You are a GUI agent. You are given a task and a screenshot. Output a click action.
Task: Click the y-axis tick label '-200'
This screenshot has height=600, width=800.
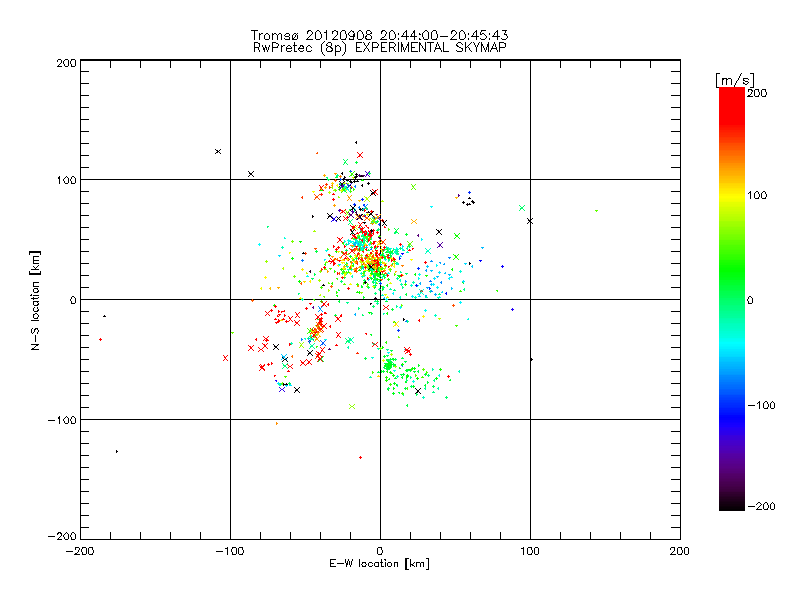pos(62,536)
